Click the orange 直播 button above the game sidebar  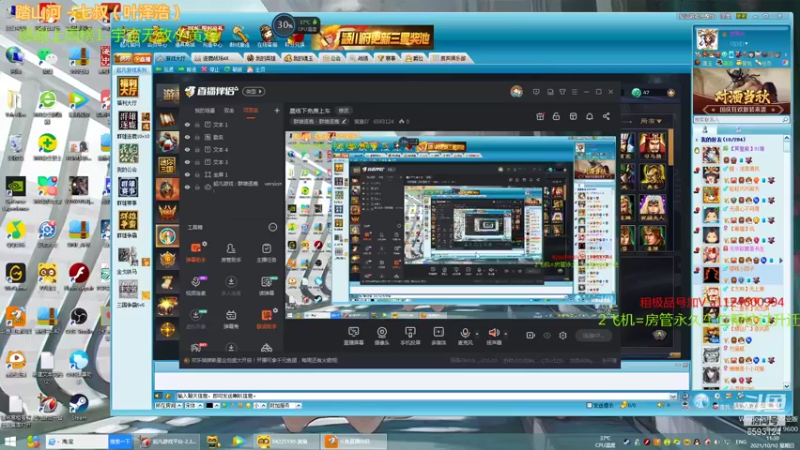click(142, 59)
